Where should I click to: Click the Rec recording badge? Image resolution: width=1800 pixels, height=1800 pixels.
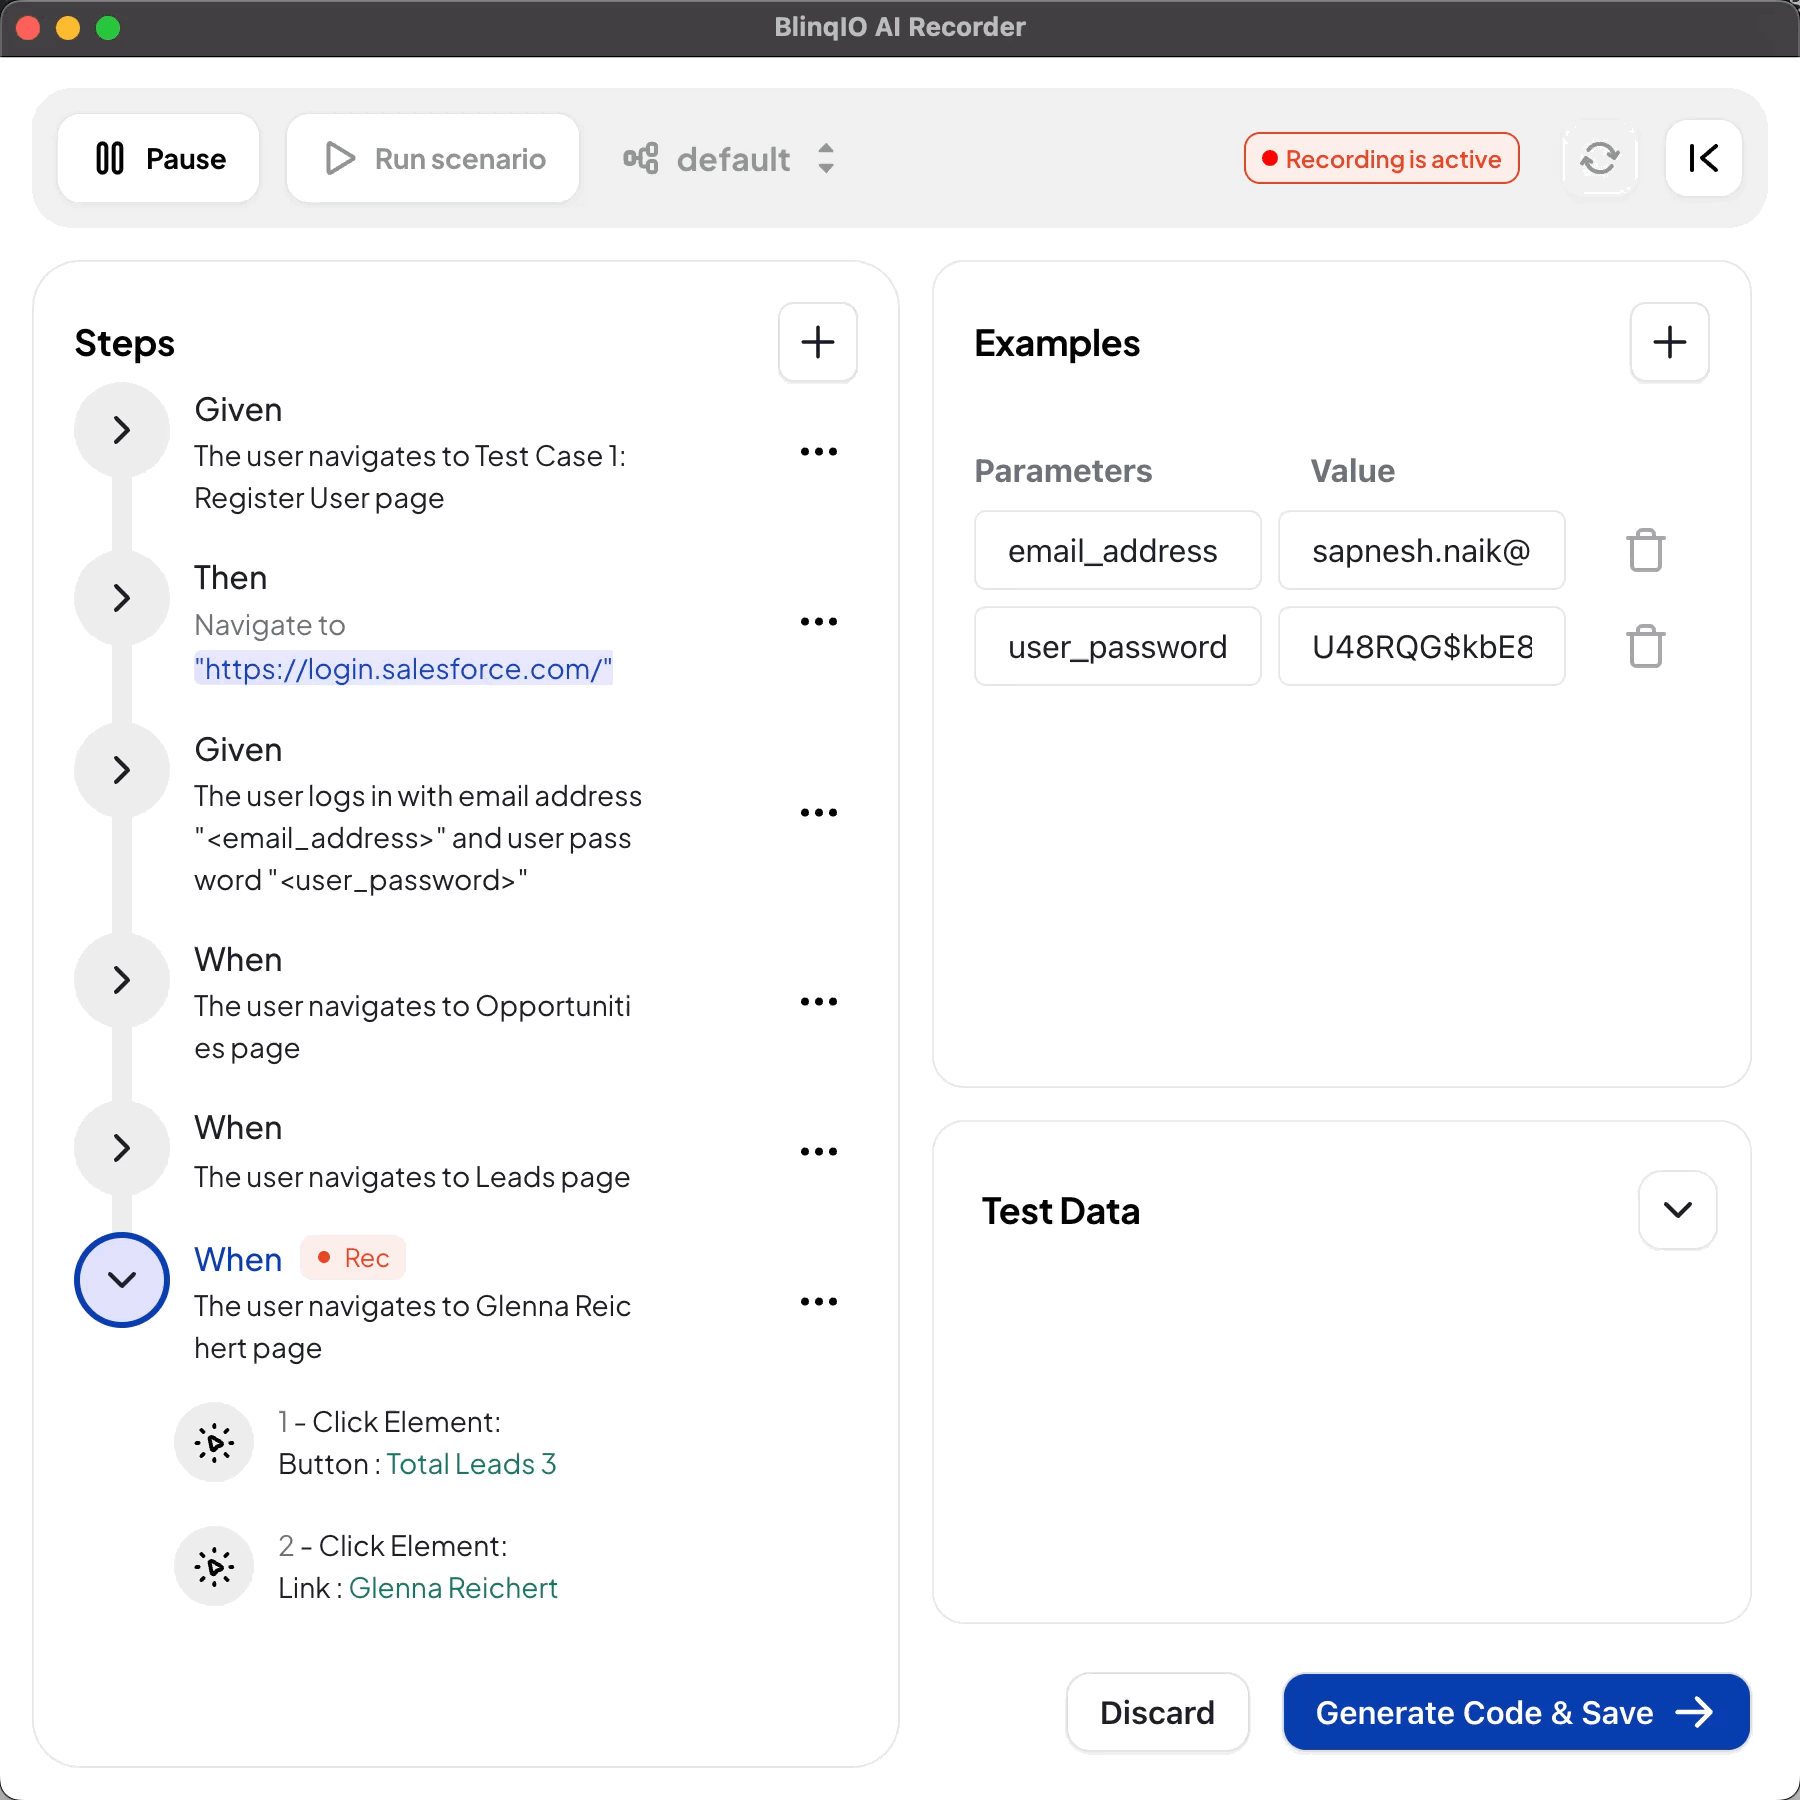tap(353, 1258)
